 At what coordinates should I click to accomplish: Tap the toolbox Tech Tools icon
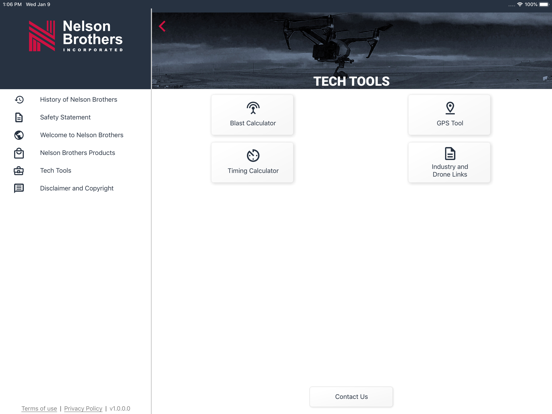(x=19, y=171)
